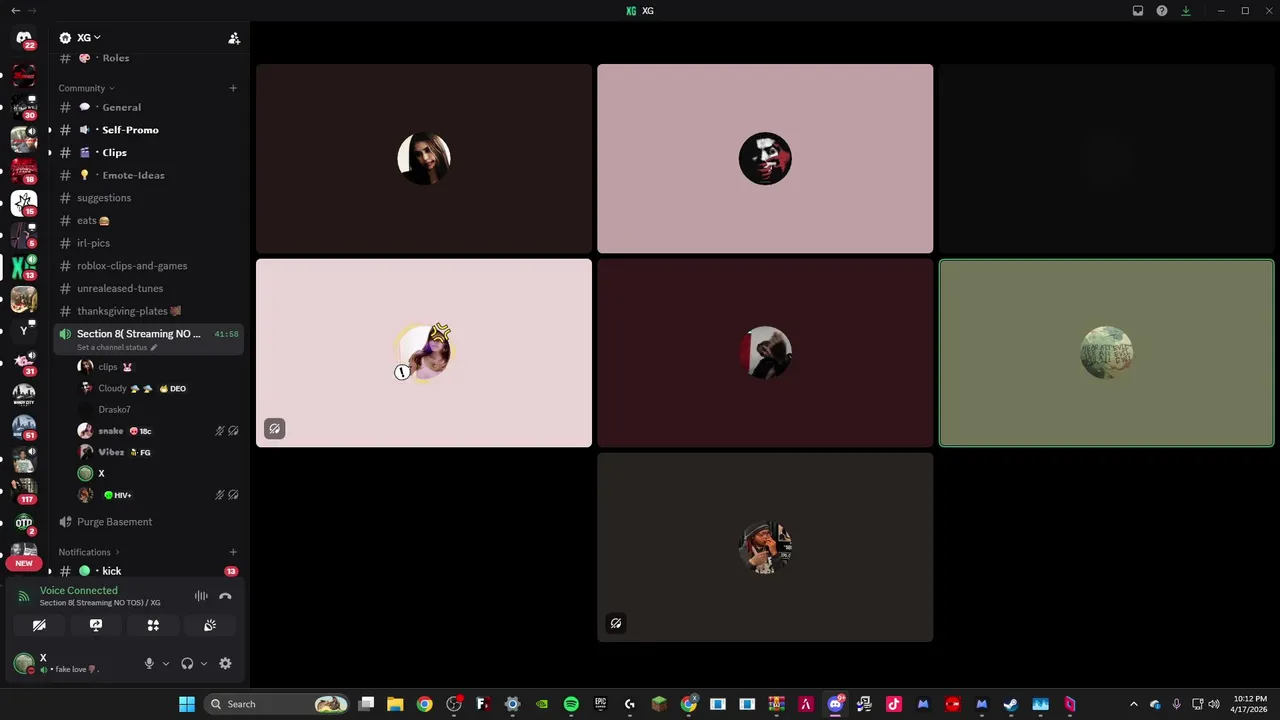This screenshot has height=720, width=1280.
Task: Click the invite people icon beside XG
Action: pyautogui.click(x=233, y=38)
